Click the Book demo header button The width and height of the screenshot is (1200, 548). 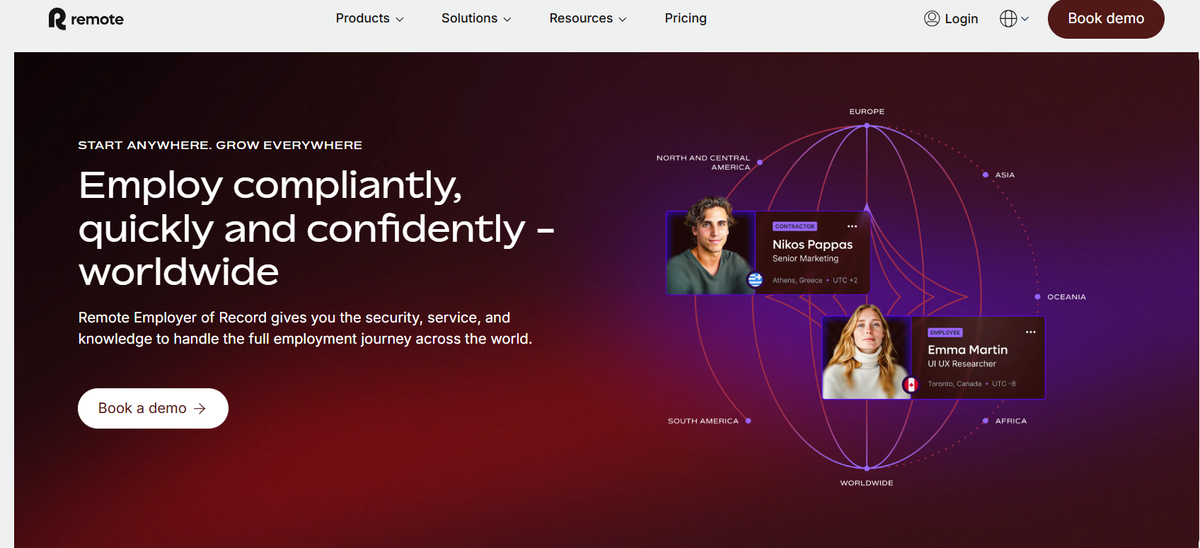click(1105, 18)
